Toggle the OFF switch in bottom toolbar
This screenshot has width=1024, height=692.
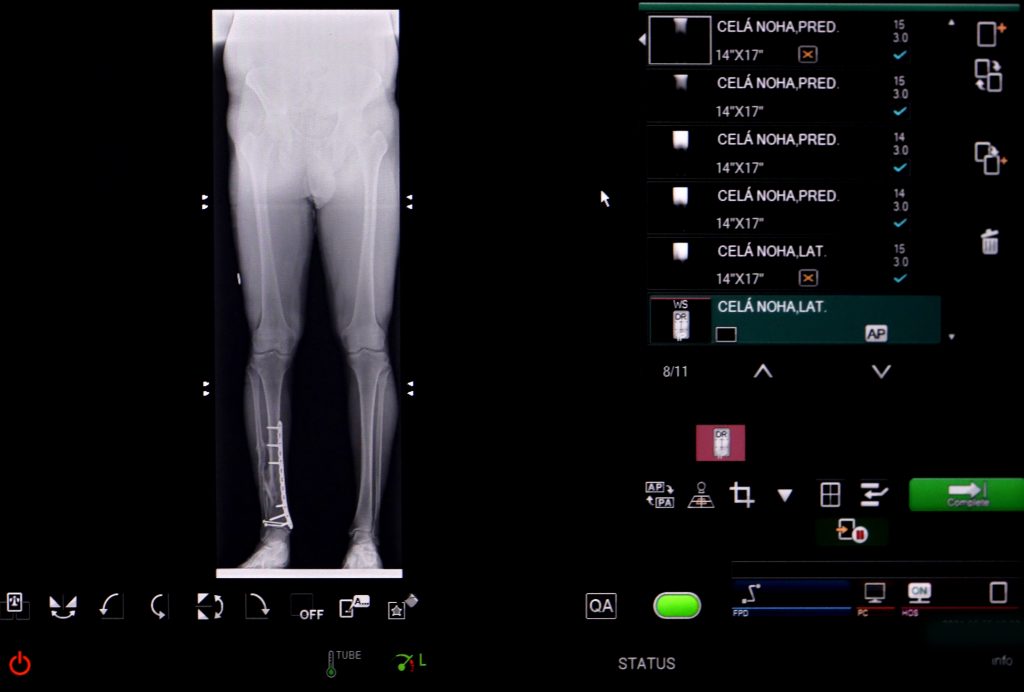(x=306, y=607)
